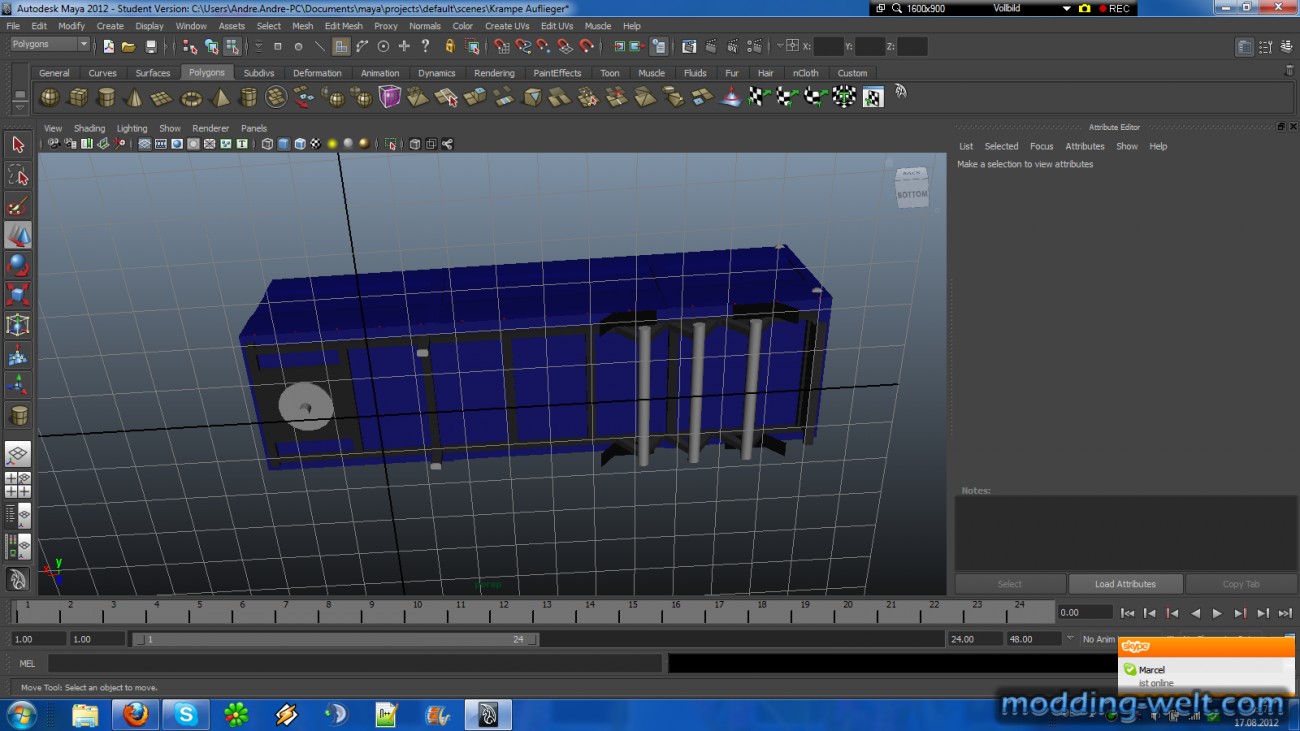Play the animation forwards
The height and width of the screenshot is (731, 1300).
point(1217,613)
